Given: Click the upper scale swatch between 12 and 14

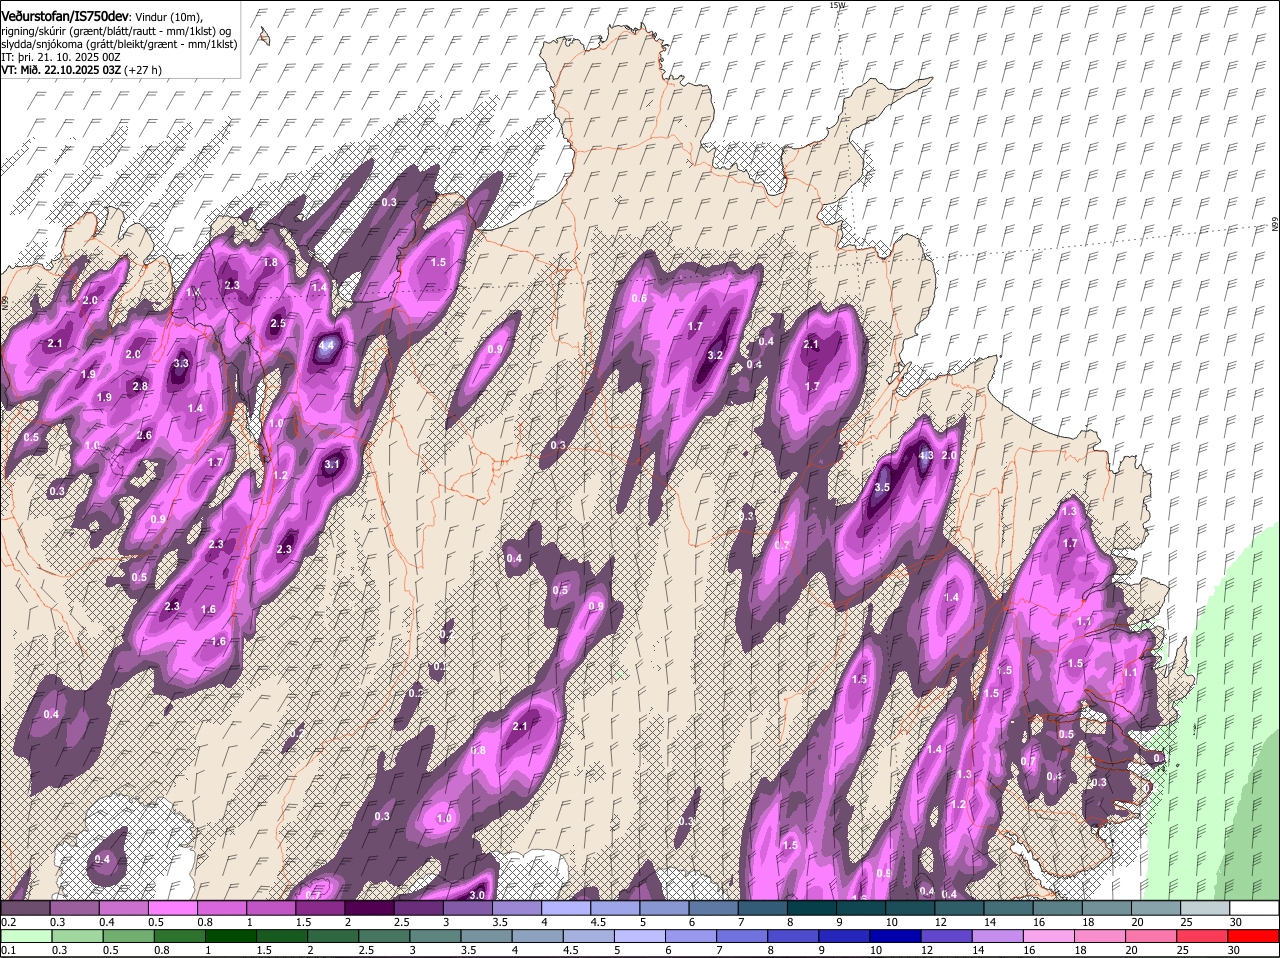Looking at the screenshot, I should tap(958, 908).
